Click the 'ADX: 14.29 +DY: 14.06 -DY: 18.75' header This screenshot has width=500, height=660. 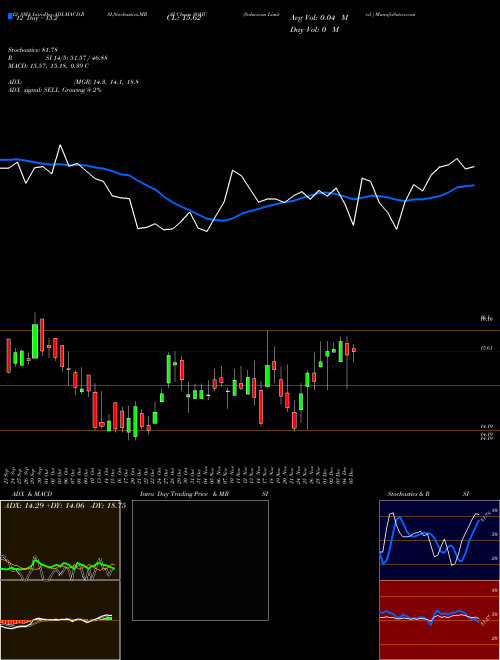tap(65, 506)
